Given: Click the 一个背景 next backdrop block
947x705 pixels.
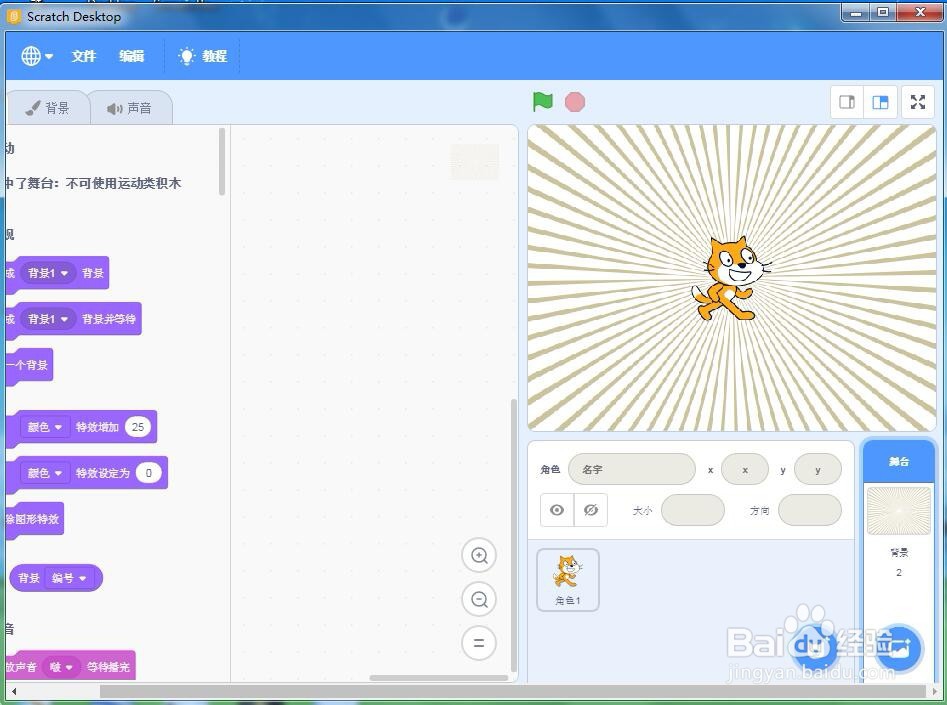Looking at the screenshot, I should click(29, 365).
